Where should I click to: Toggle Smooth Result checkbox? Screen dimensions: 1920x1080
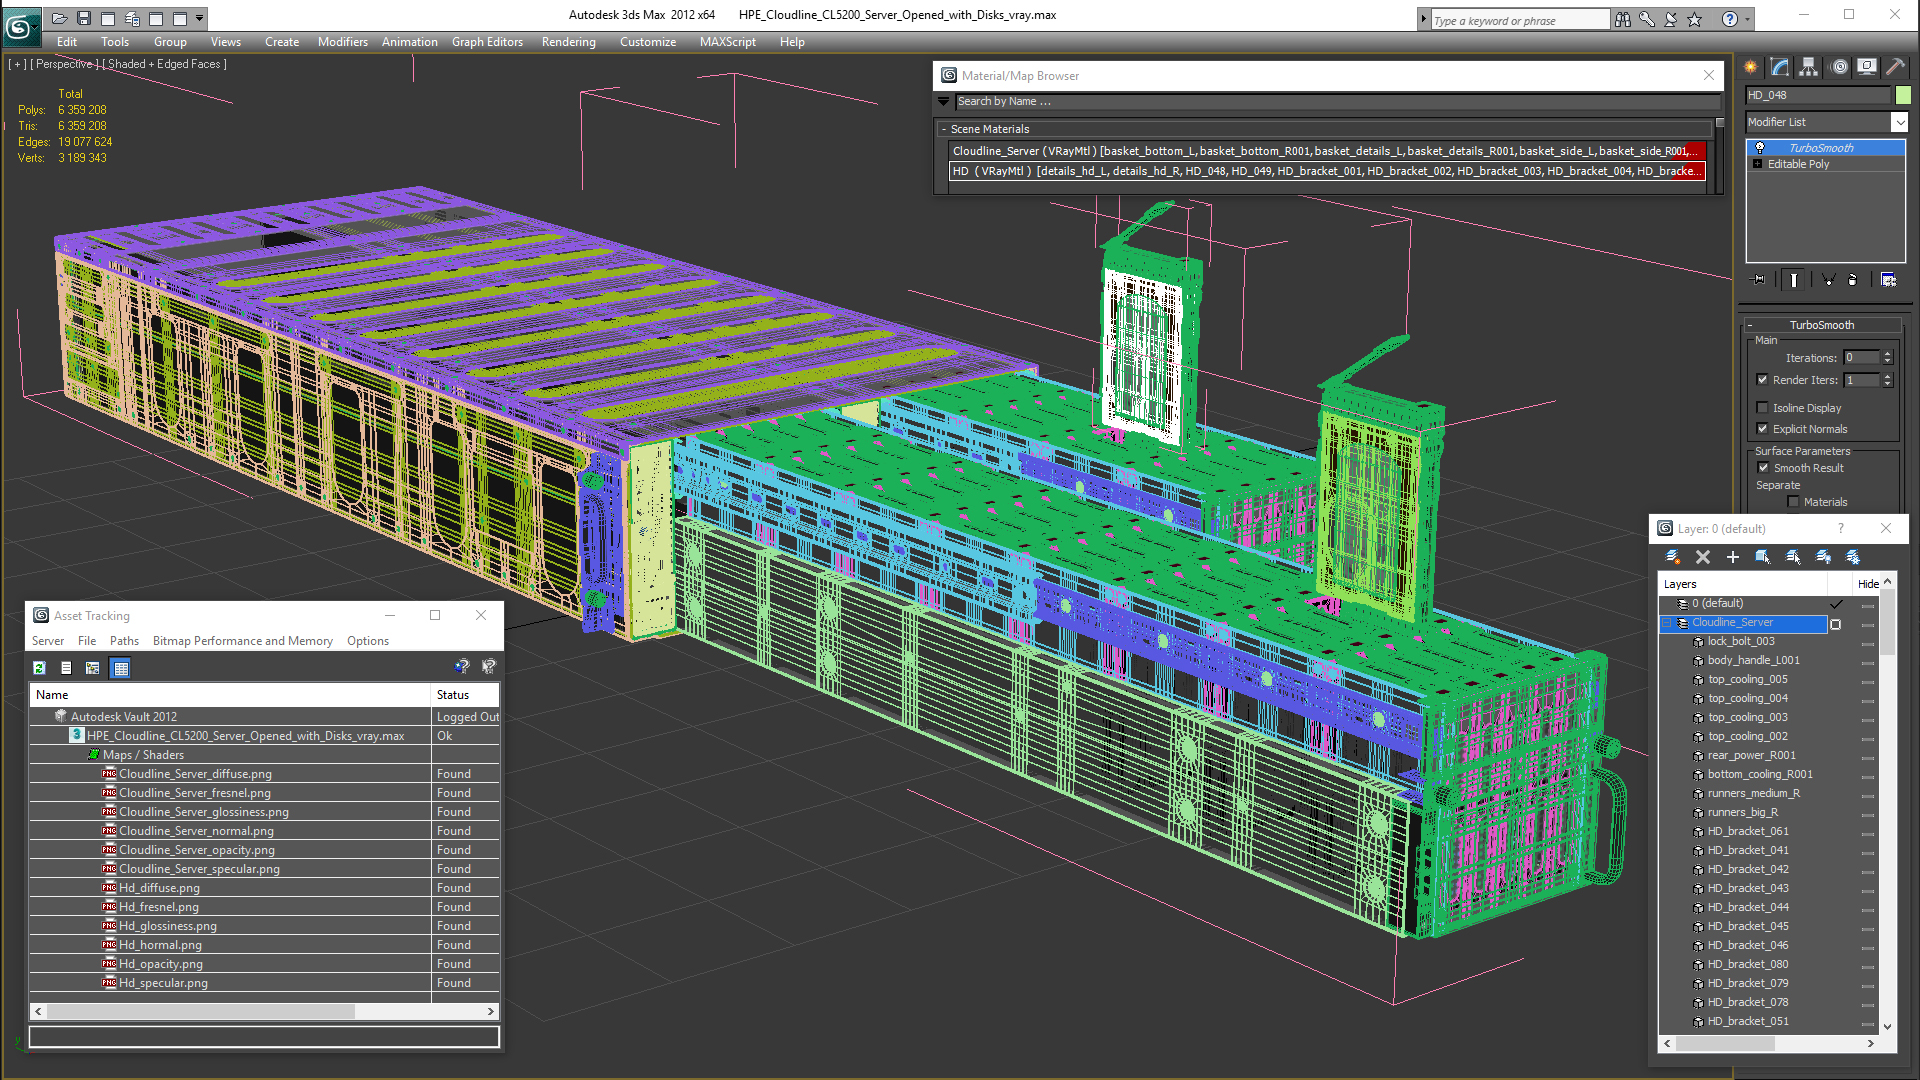1764,468
